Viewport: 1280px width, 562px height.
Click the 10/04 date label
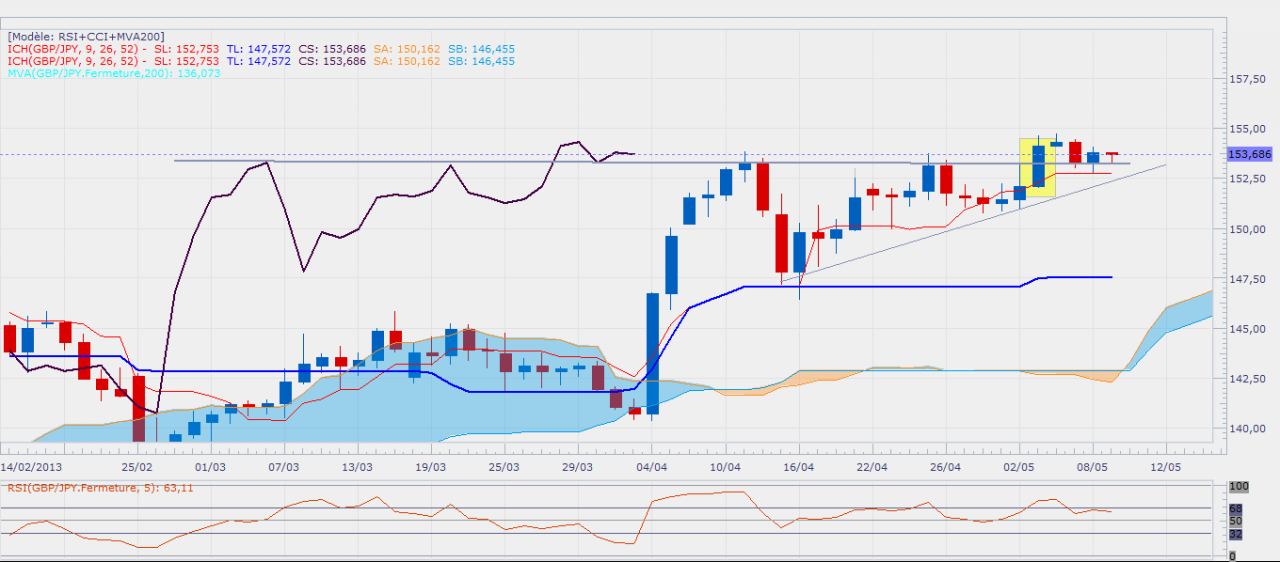[725, 466]
